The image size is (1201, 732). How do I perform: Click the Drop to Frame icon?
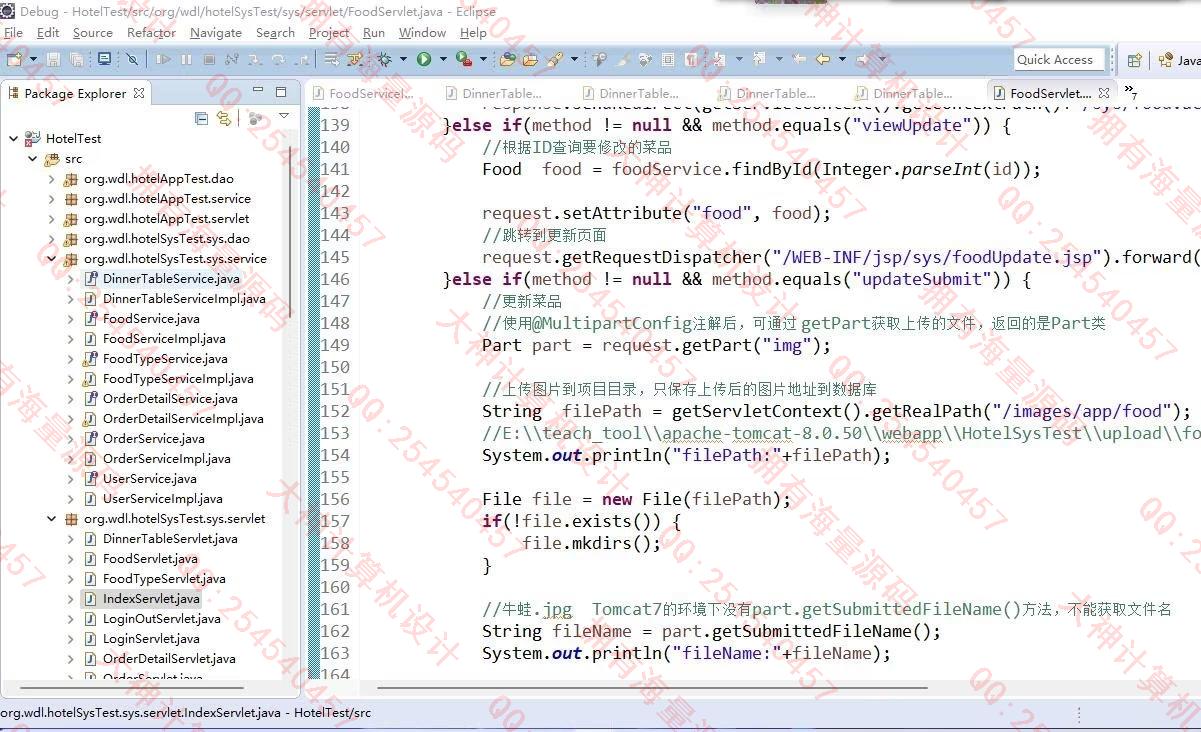tap(330, 60)
